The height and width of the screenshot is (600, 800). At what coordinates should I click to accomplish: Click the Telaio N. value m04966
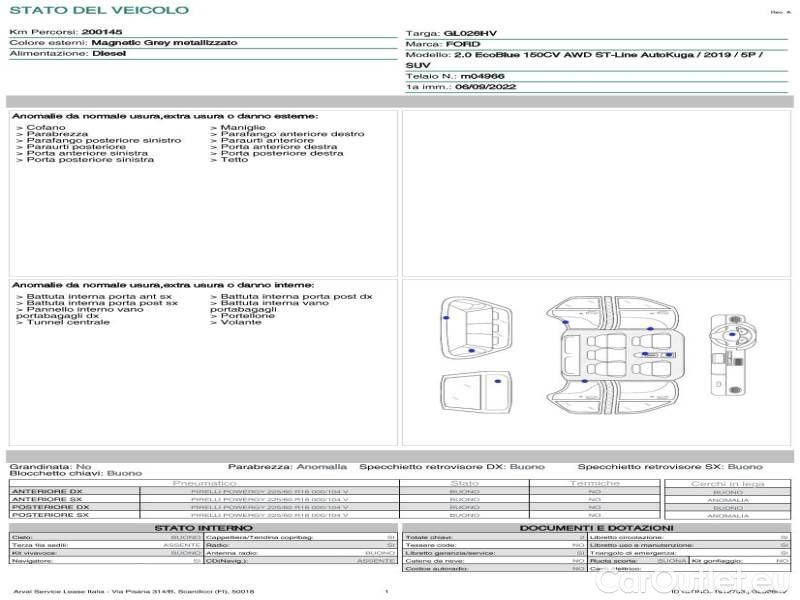tap(482, 76)
